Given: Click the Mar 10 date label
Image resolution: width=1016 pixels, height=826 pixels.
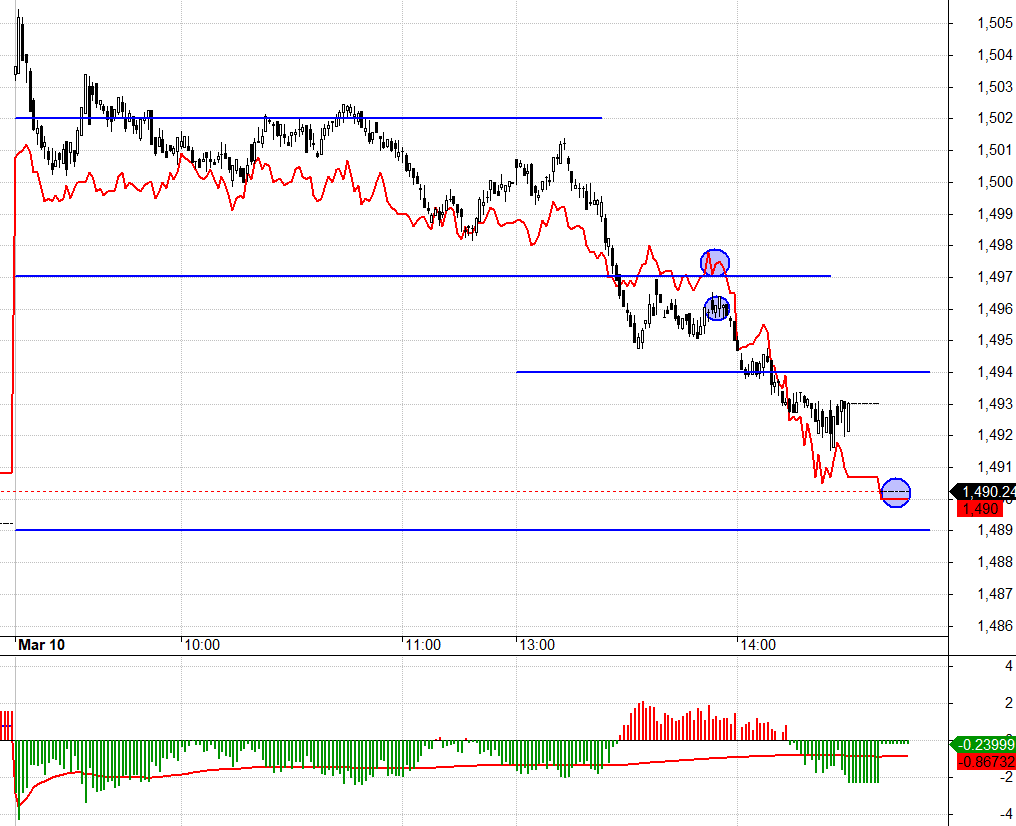Looking at the screenshot, I should [x=44, y=645].
